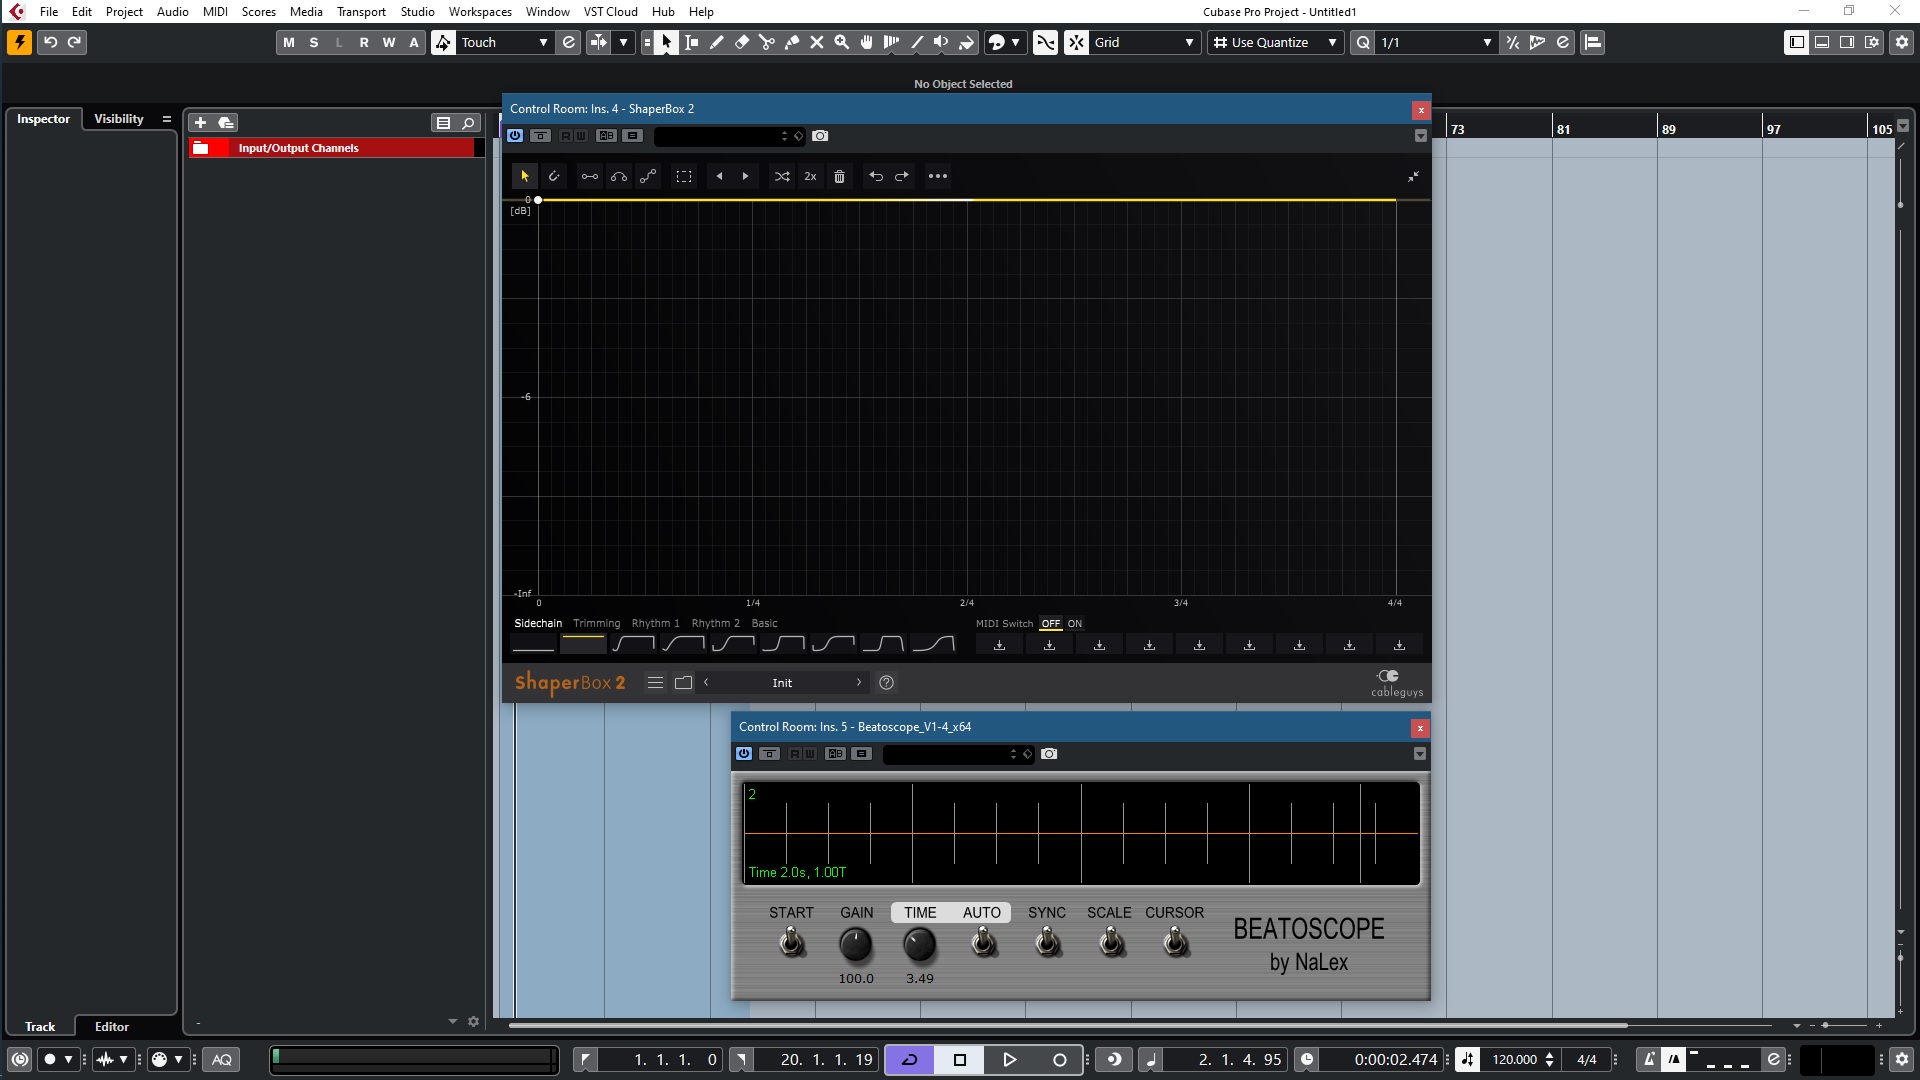Image resolution: width=1920 pixels, height=1080 pixels.
Task: Click ShaperBox pen draw tool
Action: pyautogui.click(x=554, y=176)
